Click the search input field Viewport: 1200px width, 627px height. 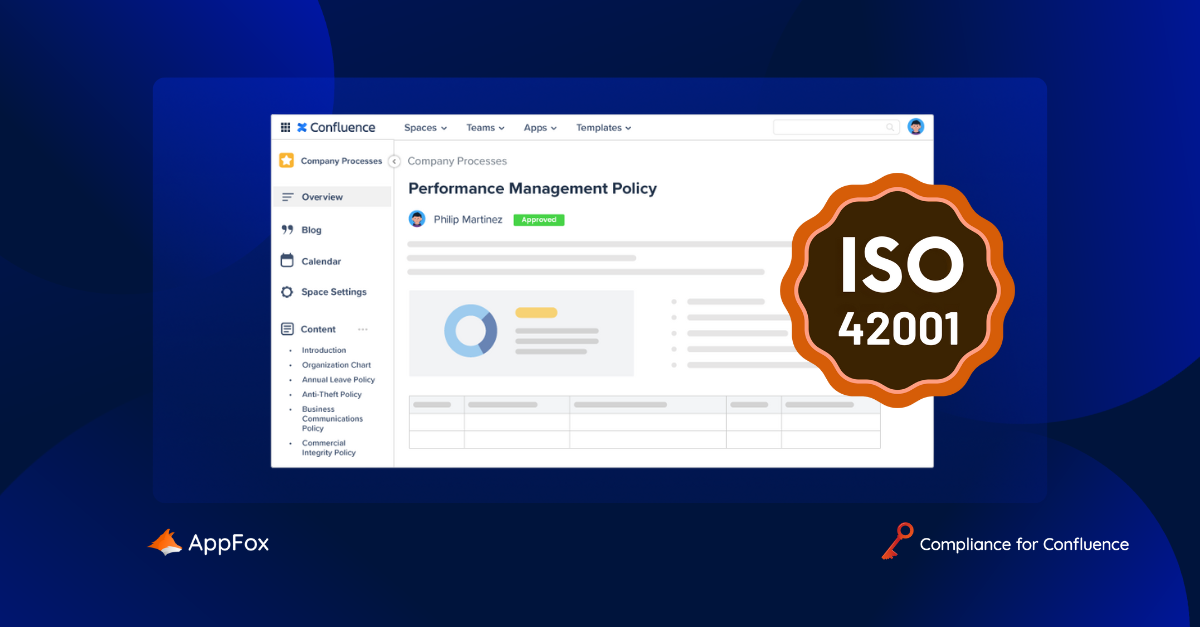830,128
